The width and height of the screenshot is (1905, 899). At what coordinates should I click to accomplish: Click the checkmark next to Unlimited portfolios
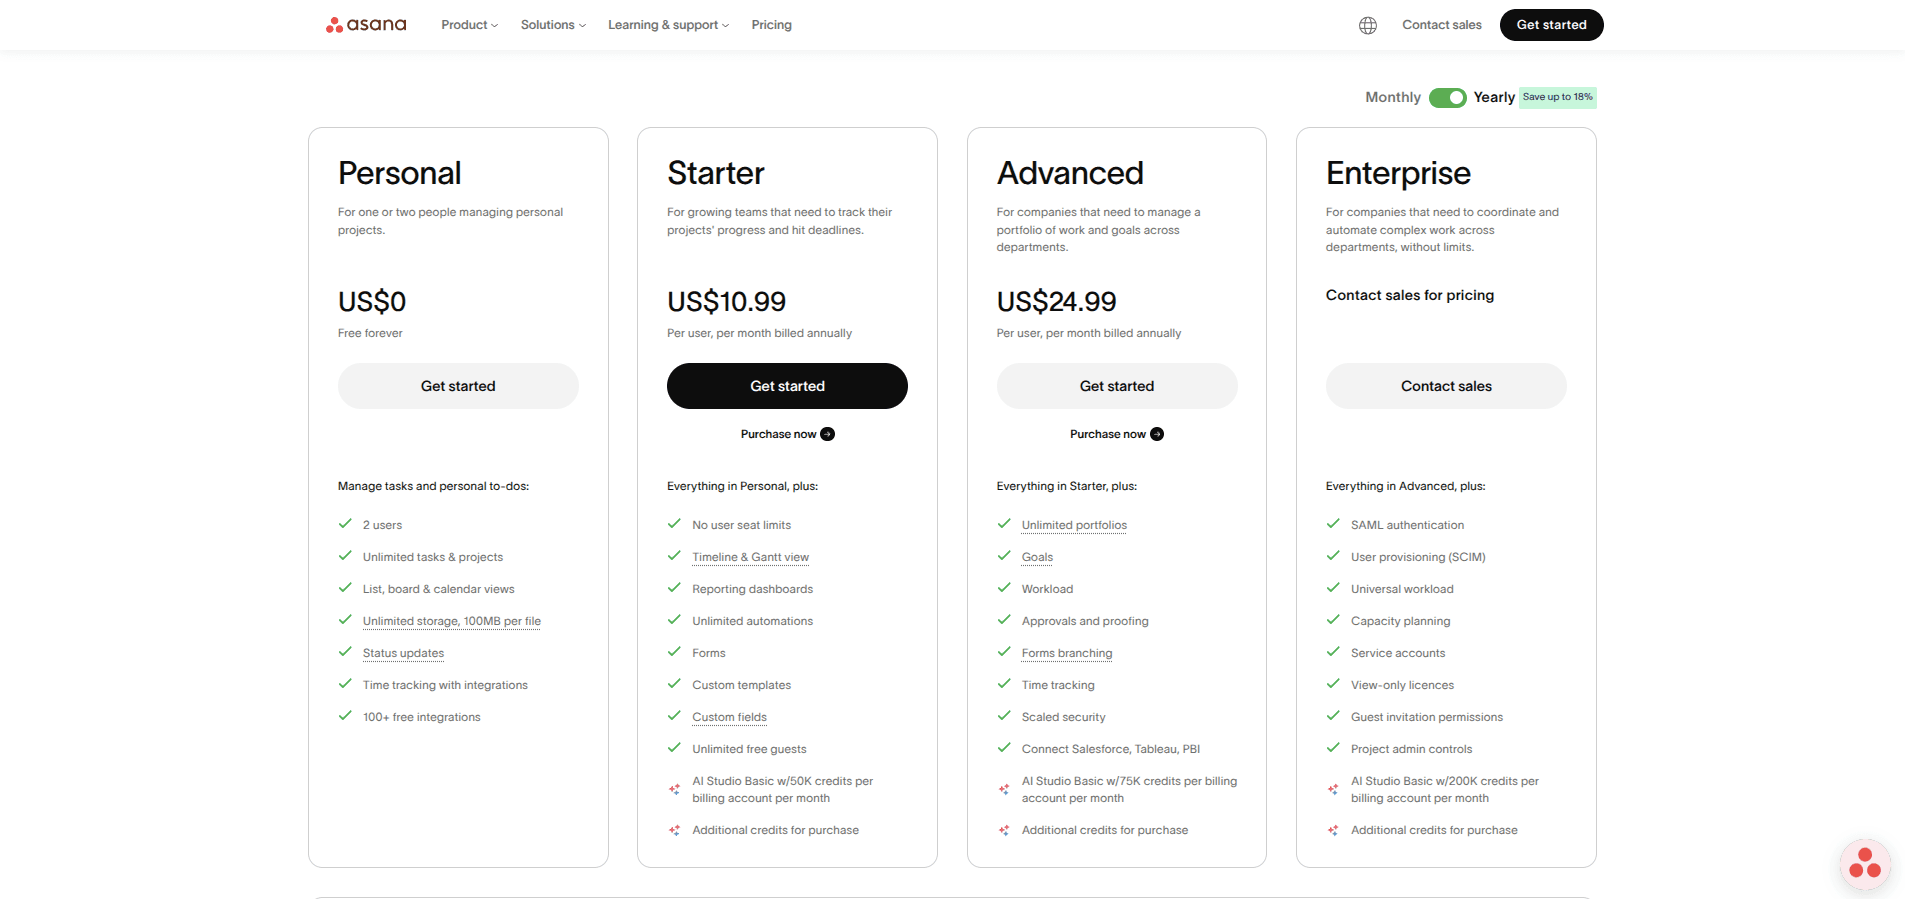coord(1004,524)
